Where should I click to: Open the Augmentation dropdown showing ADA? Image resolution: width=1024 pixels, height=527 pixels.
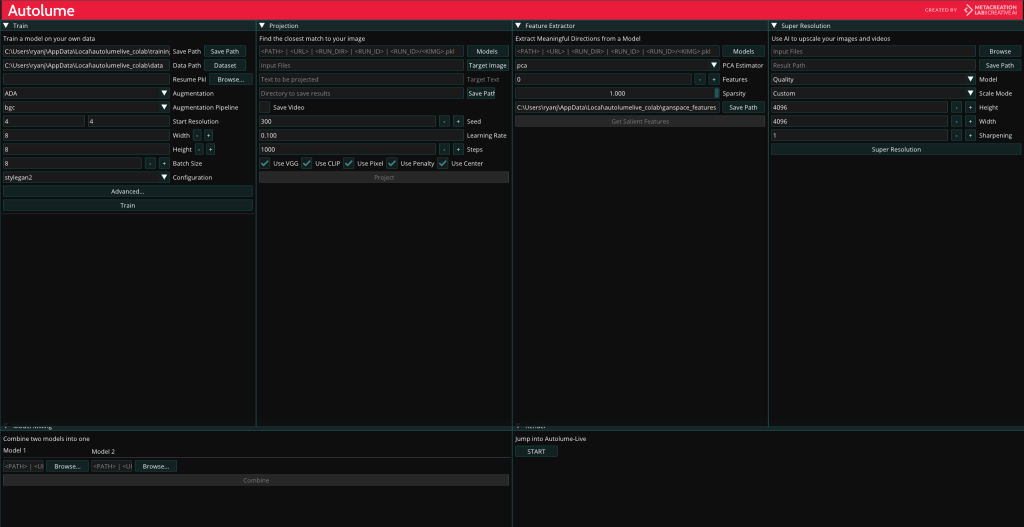[x=86, y=93]
